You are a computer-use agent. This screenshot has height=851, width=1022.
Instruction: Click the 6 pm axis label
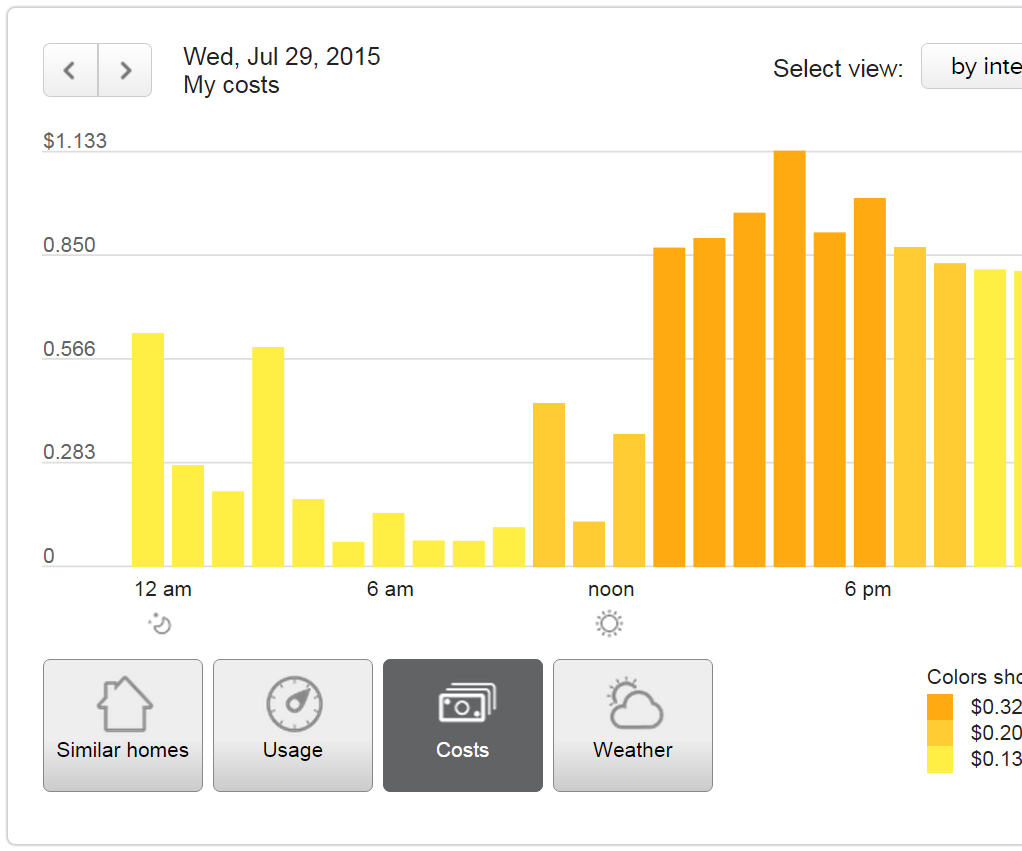[x=867, y=589]
